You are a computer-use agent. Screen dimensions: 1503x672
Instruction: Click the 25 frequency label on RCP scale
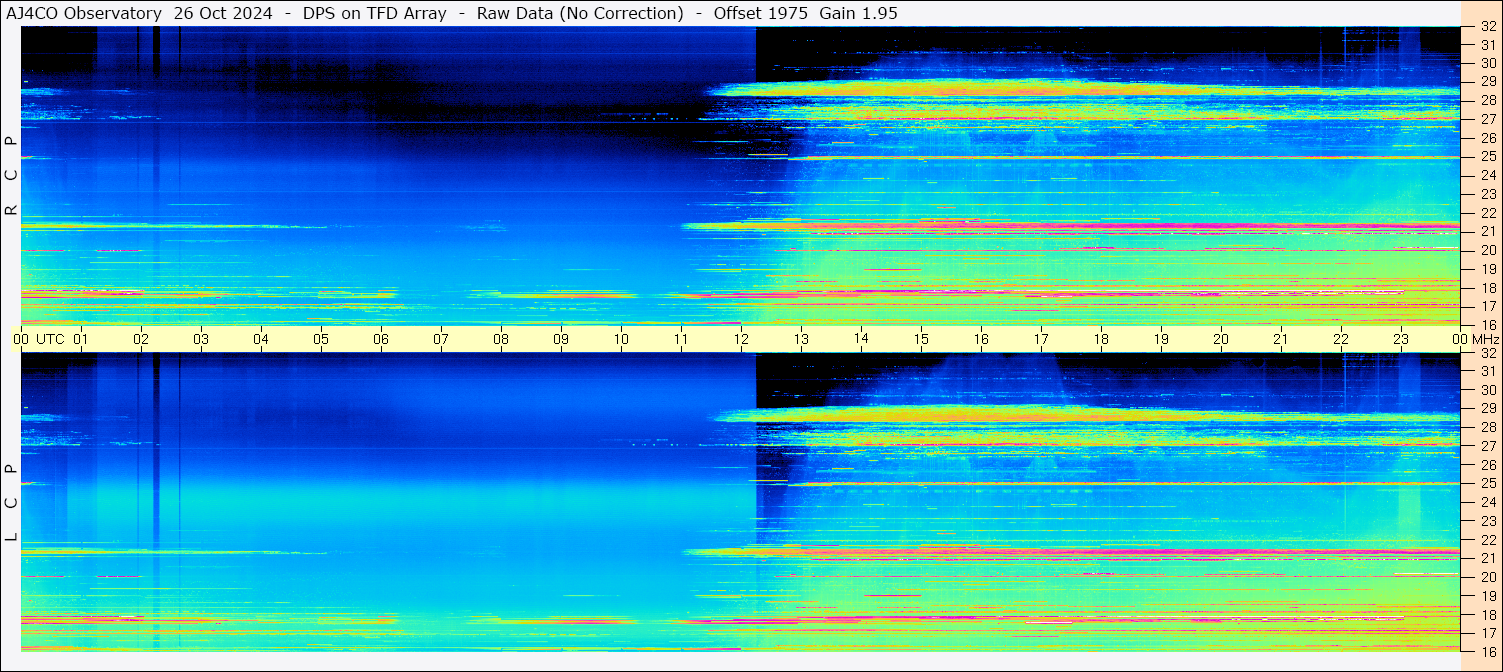[1487, 156]
